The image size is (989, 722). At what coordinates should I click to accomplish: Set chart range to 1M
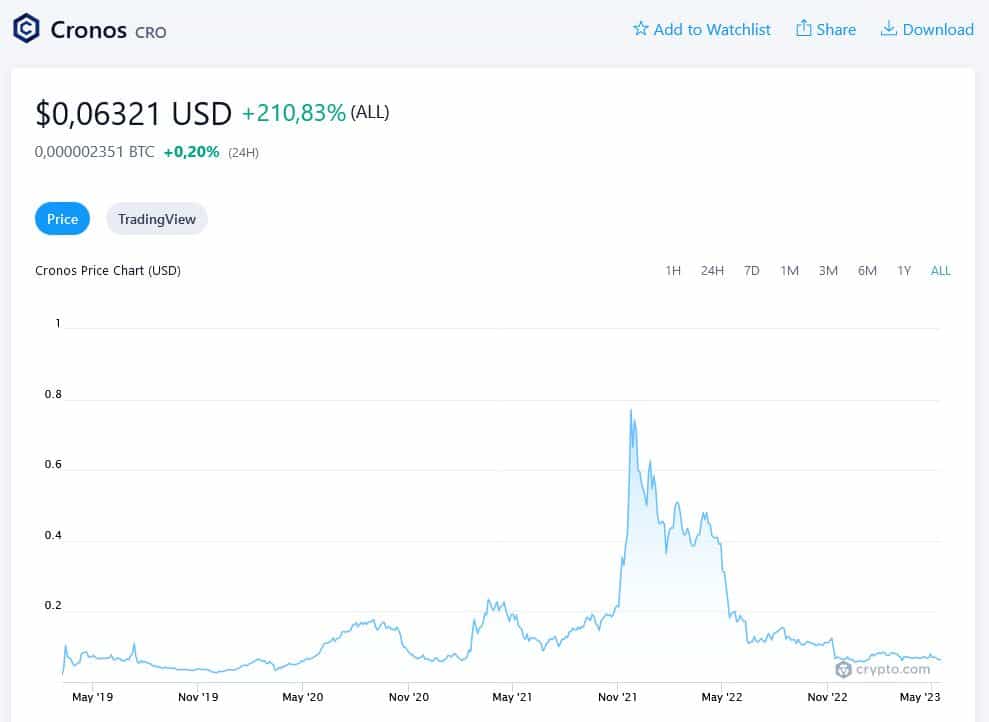coord(789,271)
